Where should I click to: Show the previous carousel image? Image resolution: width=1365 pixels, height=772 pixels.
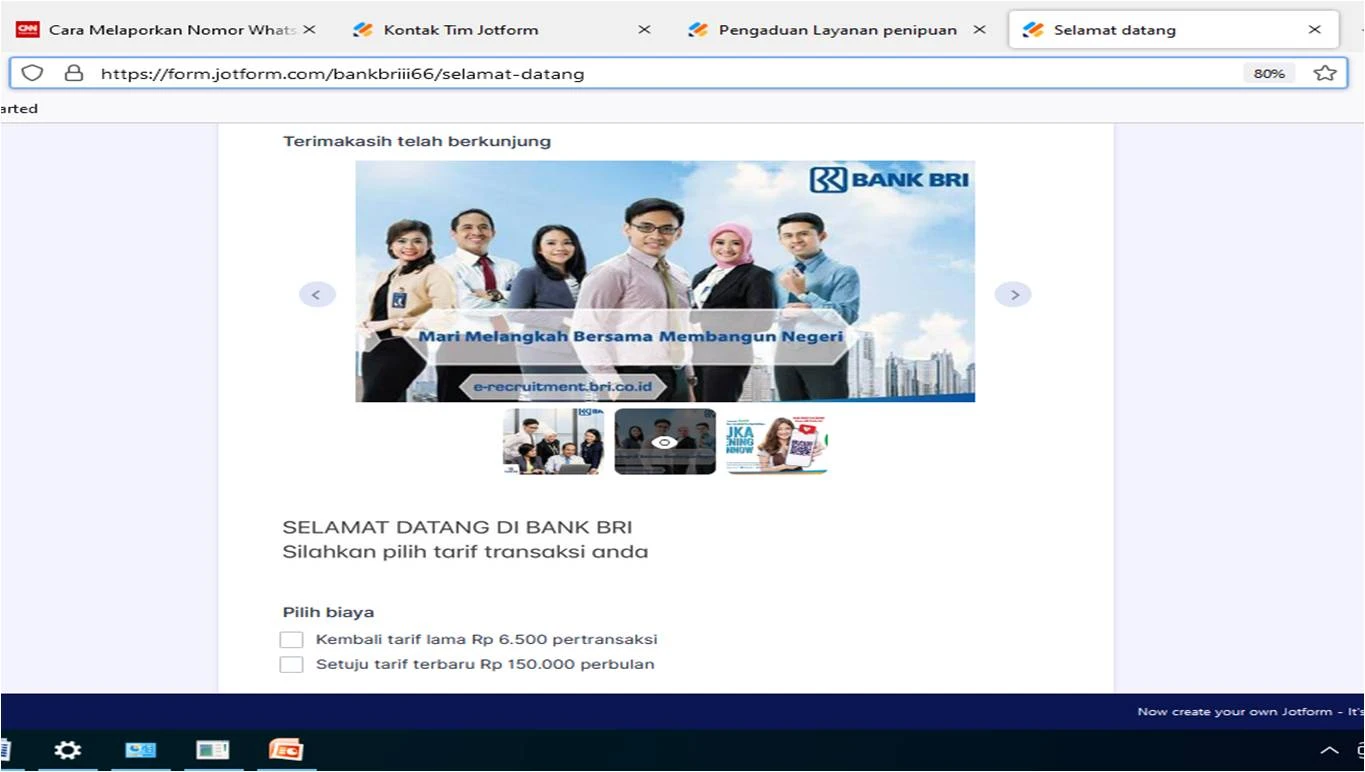coord(316,294)
